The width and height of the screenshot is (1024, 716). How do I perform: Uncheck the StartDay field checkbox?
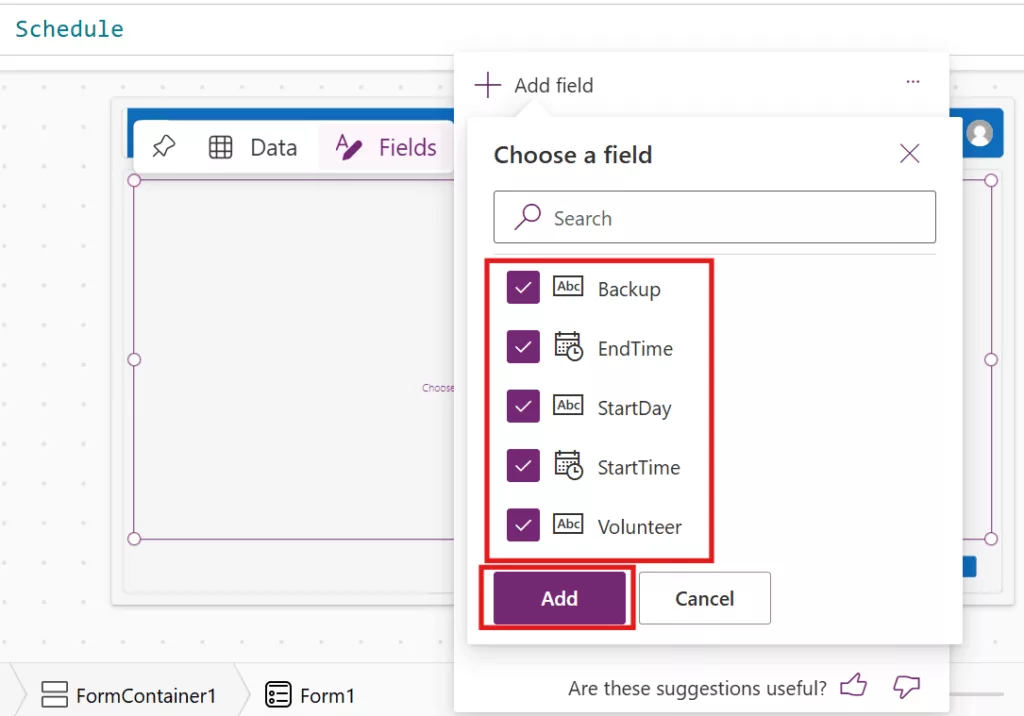pos(523,406)
